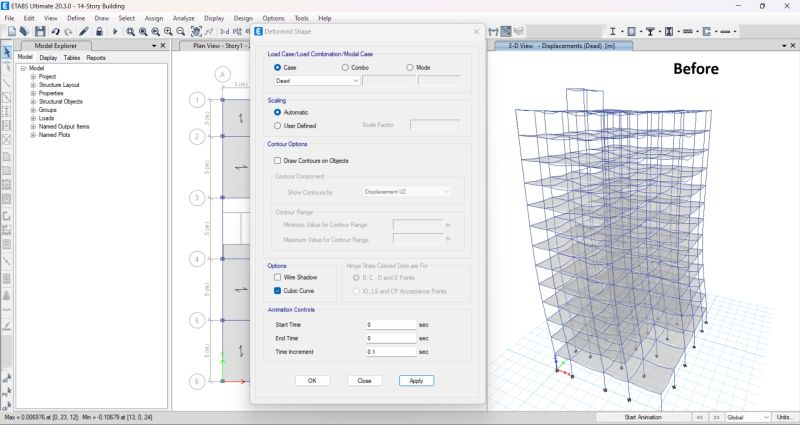Image resolution: width=800 pixels, height=425 pixels.
Task: Select the 3-D View Displacements tab
Action: 561,46
